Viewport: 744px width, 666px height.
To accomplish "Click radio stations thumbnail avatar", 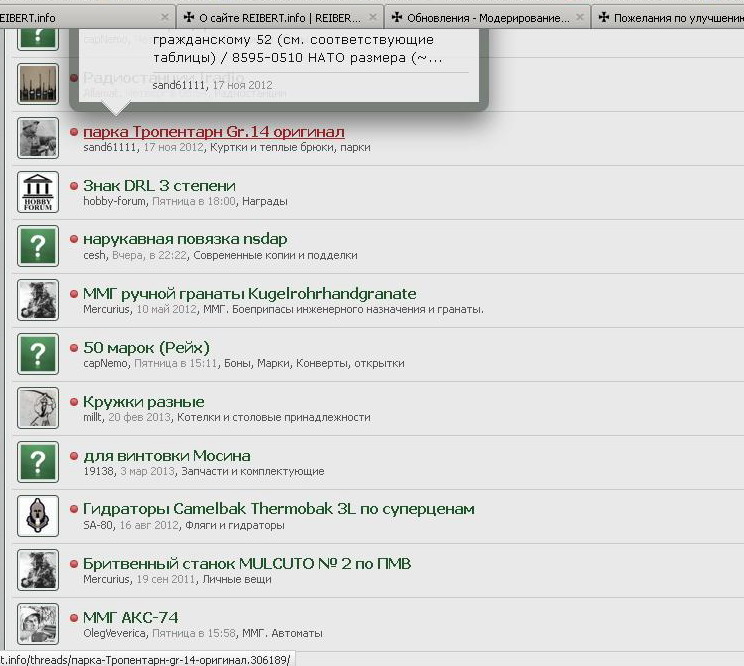I will coord(38,84).
